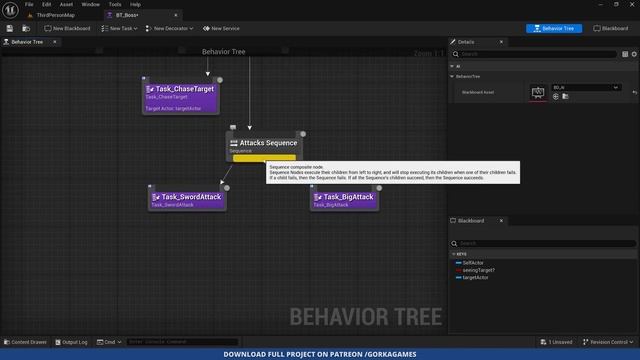Click execution index badge on Task_ChaseTarget
Screen dimensions: 640x360
[220, 80]
